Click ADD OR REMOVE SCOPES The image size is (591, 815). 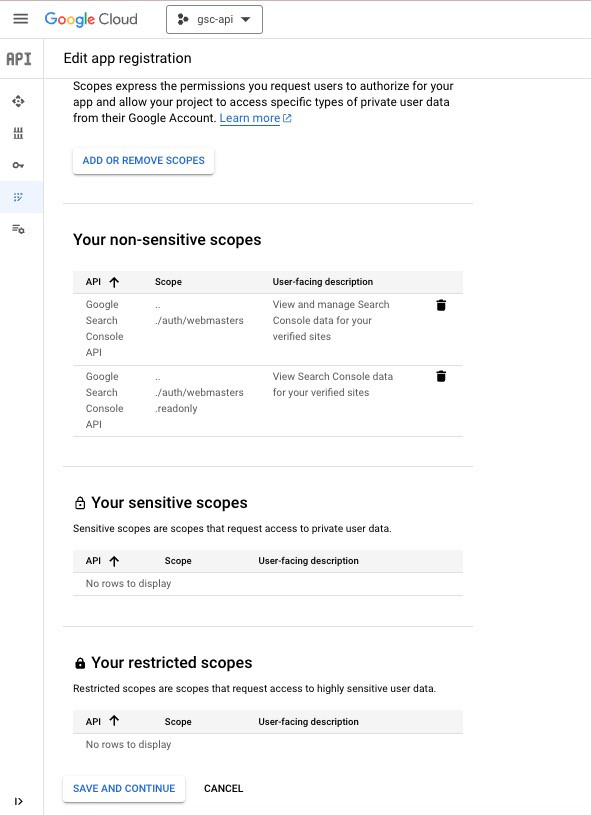coord(143,160)
